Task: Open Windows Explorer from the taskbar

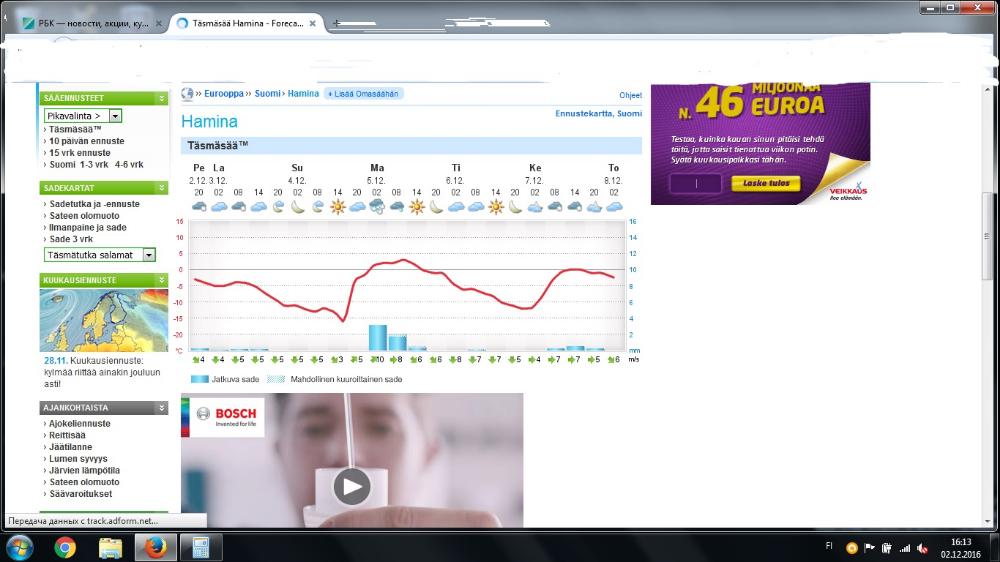Action: pyautogui.click(x=110, y=547)
